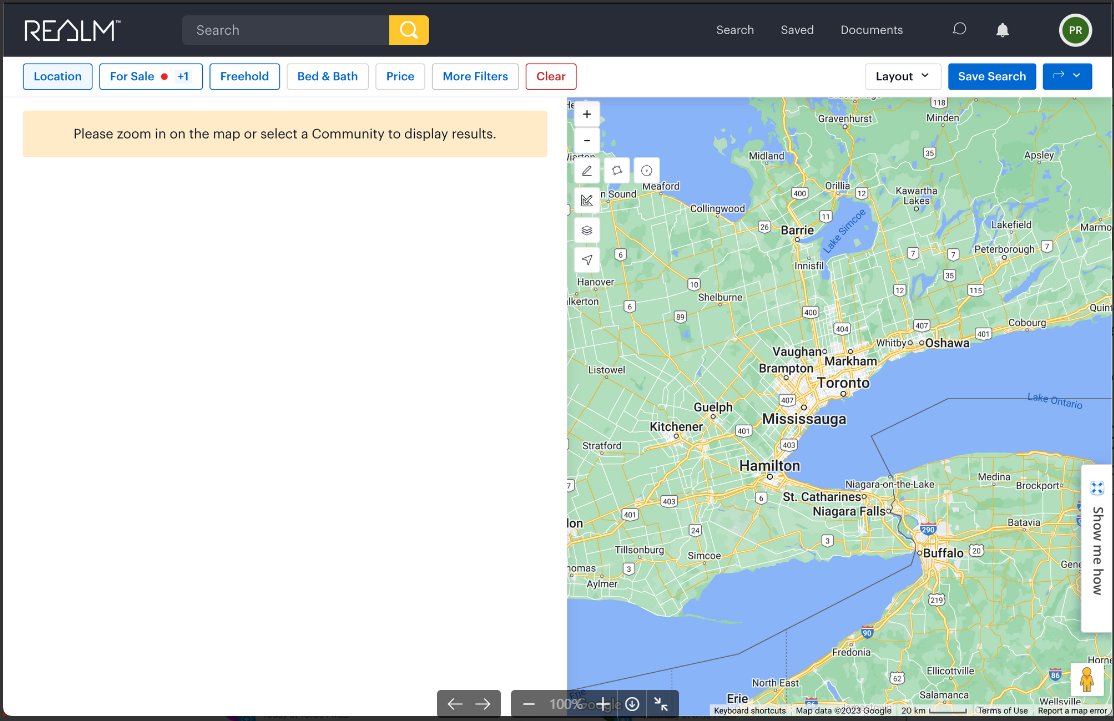The width and height of the screenshot is (1114, 721).
Task: Open the blue share dropdown button
Action: [1066, 77]
